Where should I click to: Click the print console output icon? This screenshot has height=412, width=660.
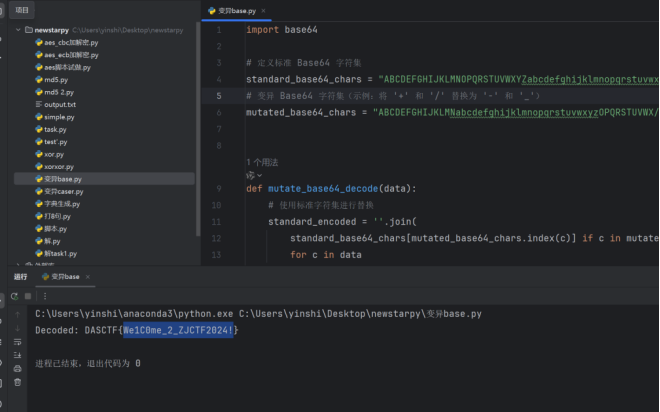tap(17, 369)
